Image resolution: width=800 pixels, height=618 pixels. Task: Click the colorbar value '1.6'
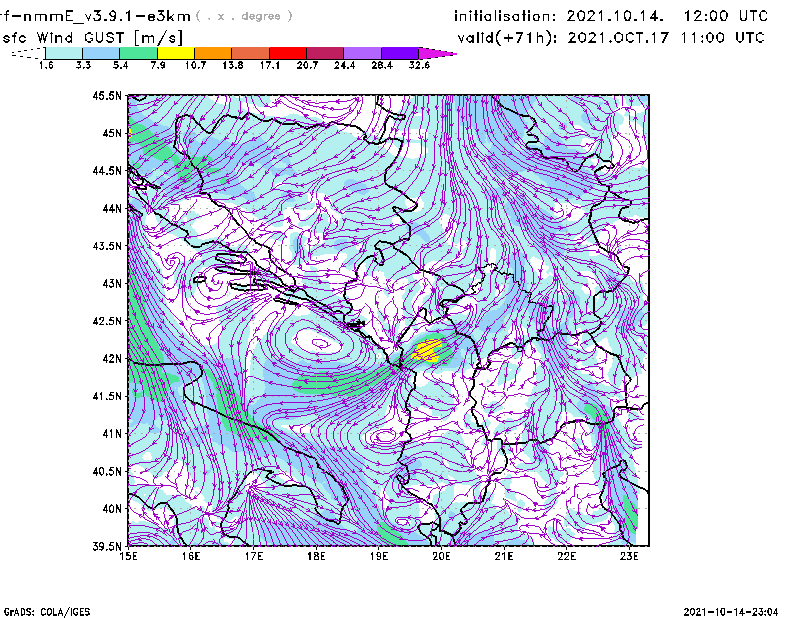coord(46,65)
